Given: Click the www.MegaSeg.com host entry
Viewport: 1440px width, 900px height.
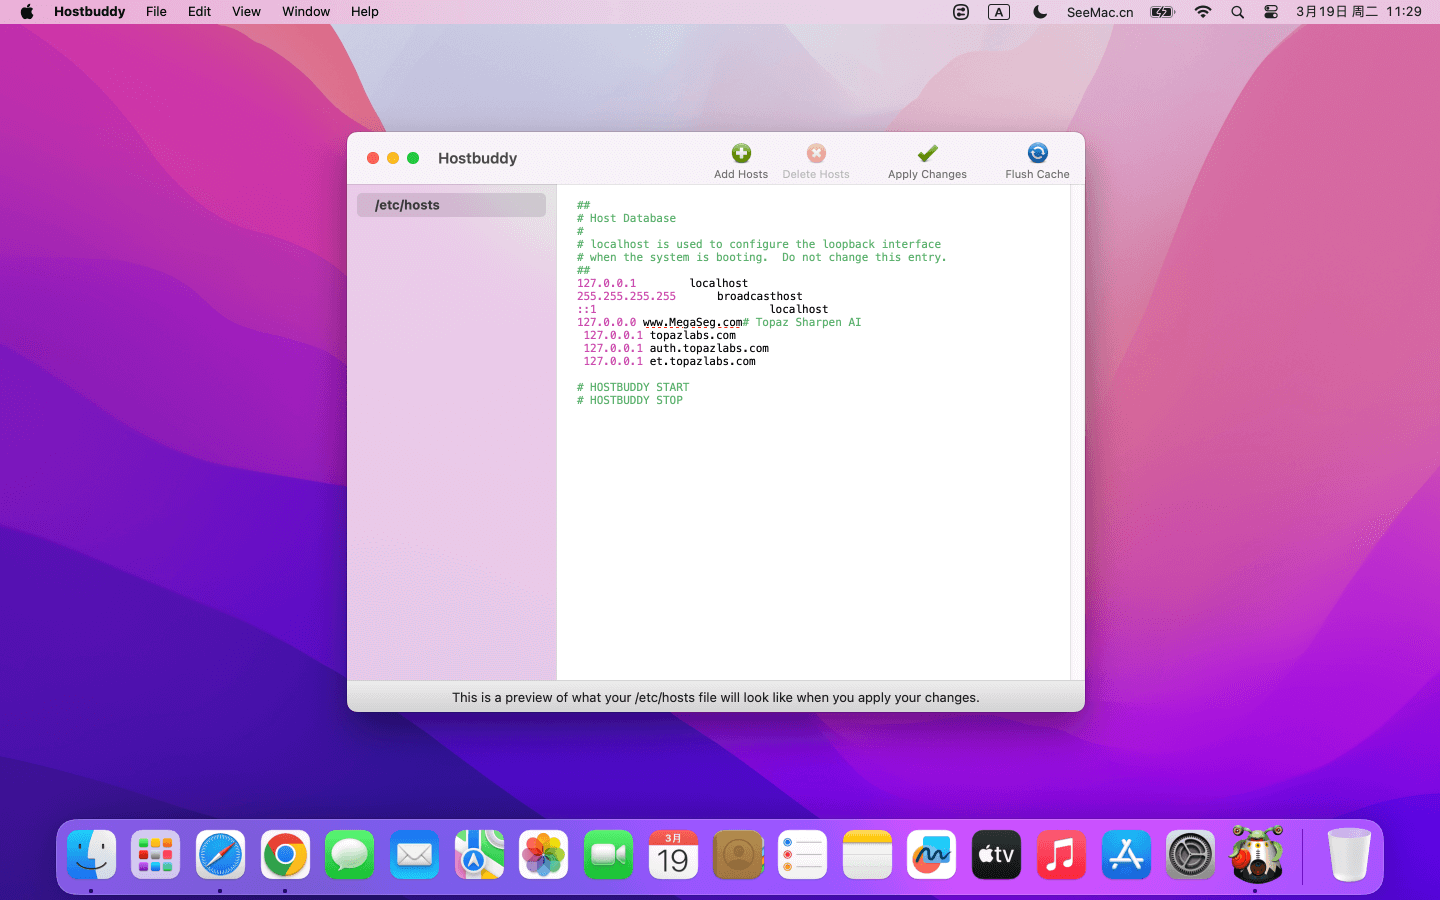Looking at the screenshot, I should pos(692,322).
